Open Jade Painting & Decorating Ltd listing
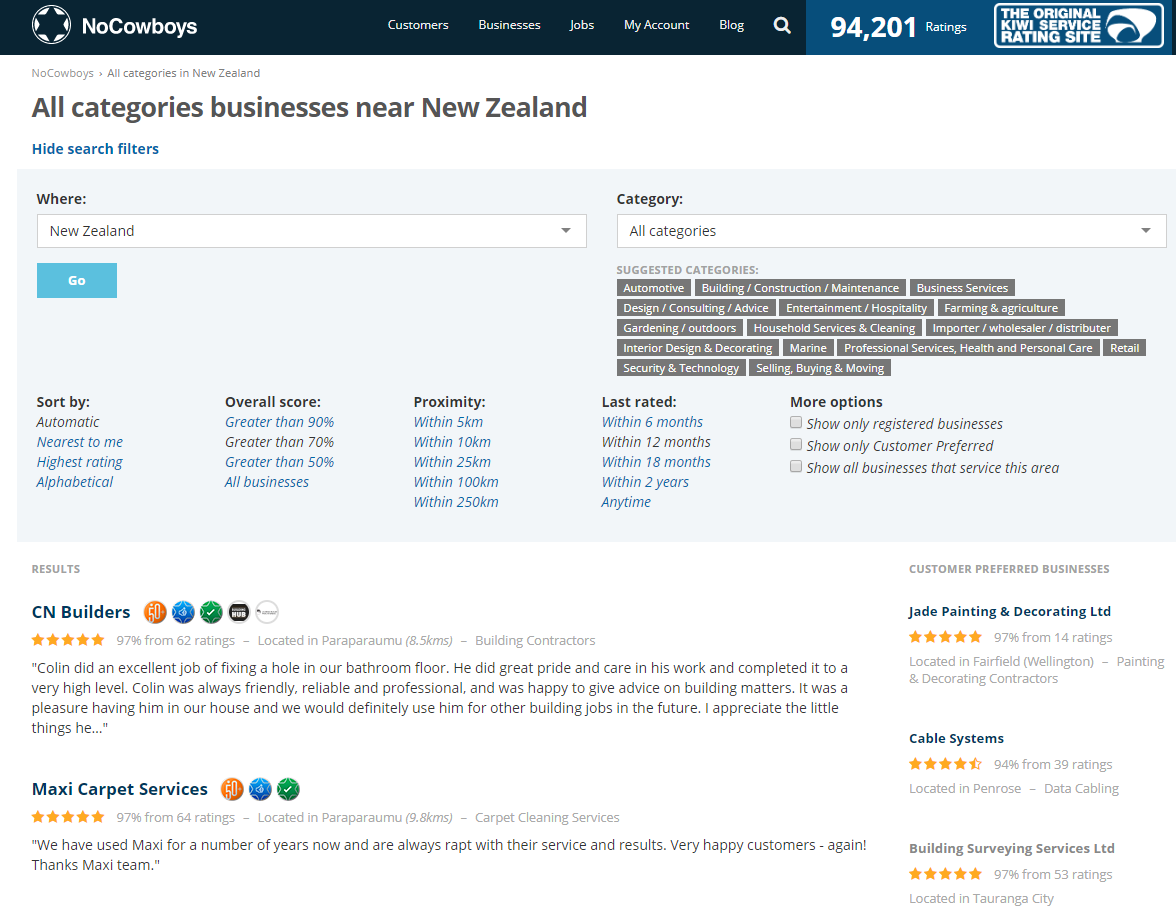 point(1010,611)
